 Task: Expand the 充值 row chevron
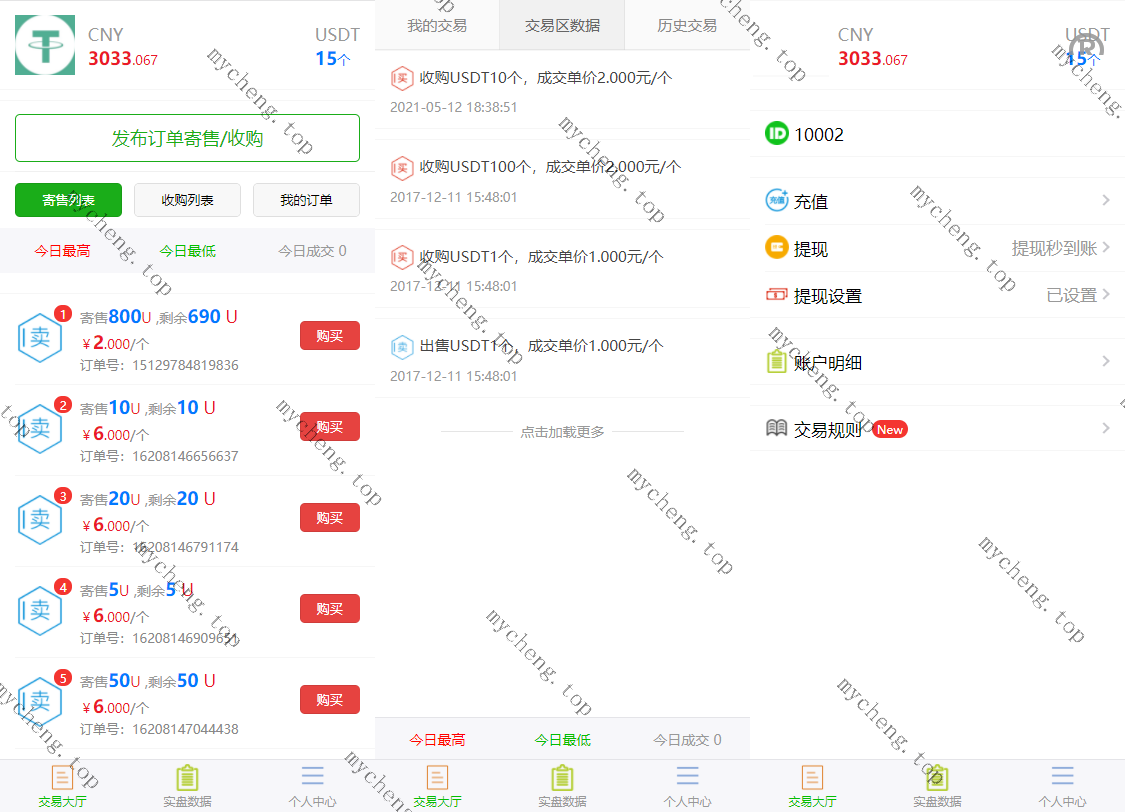[x=1106, y=201]
